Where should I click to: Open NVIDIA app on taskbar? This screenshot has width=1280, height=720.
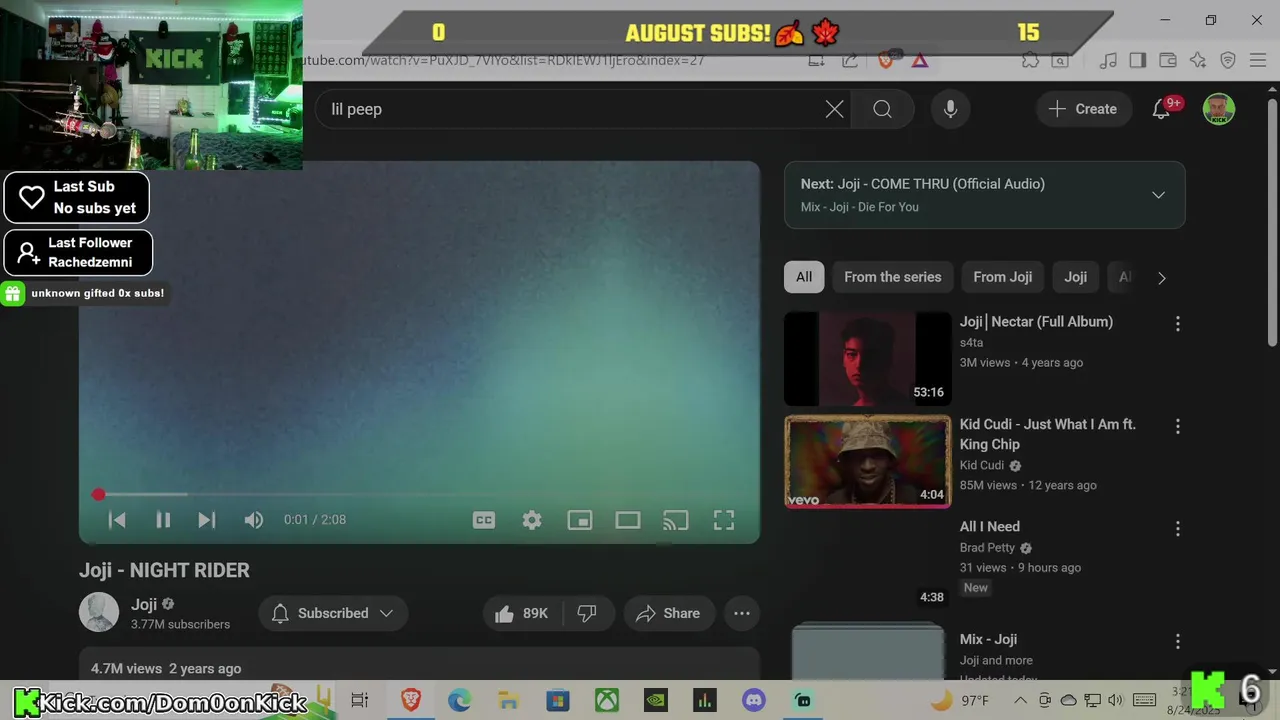coord(656,700)
